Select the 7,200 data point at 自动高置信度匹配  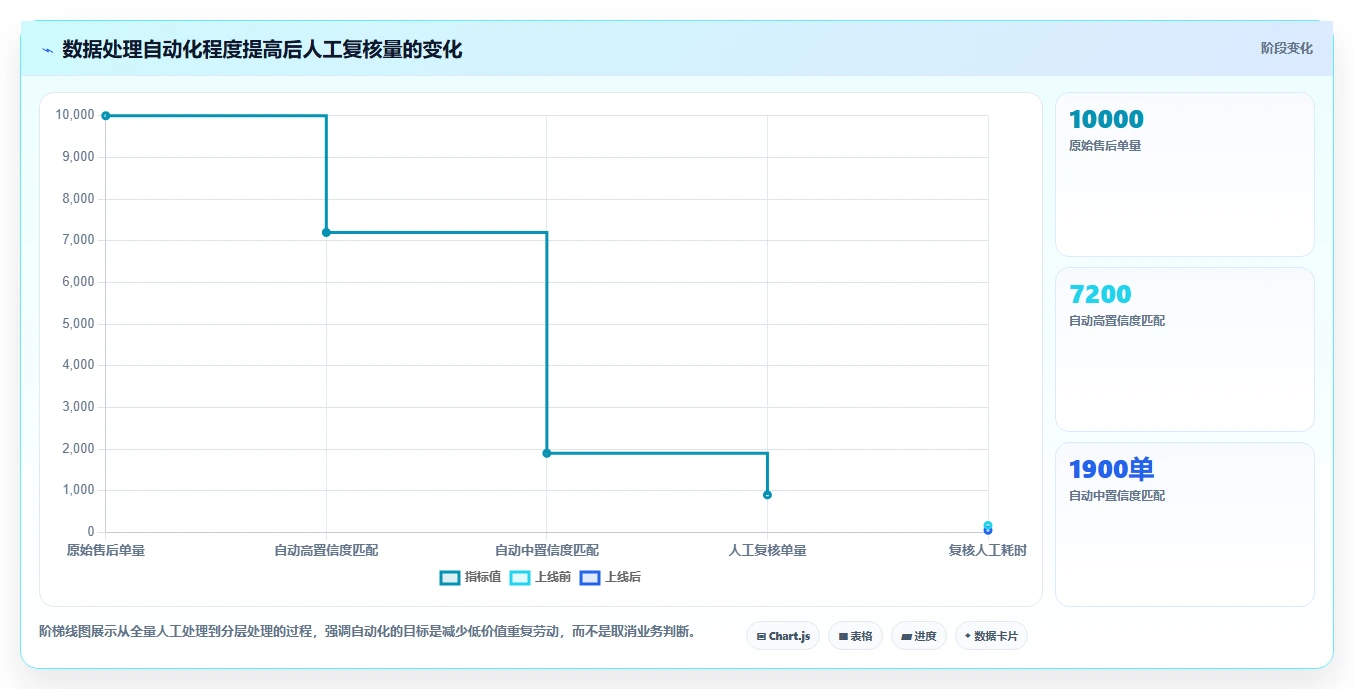pos(326,232)
